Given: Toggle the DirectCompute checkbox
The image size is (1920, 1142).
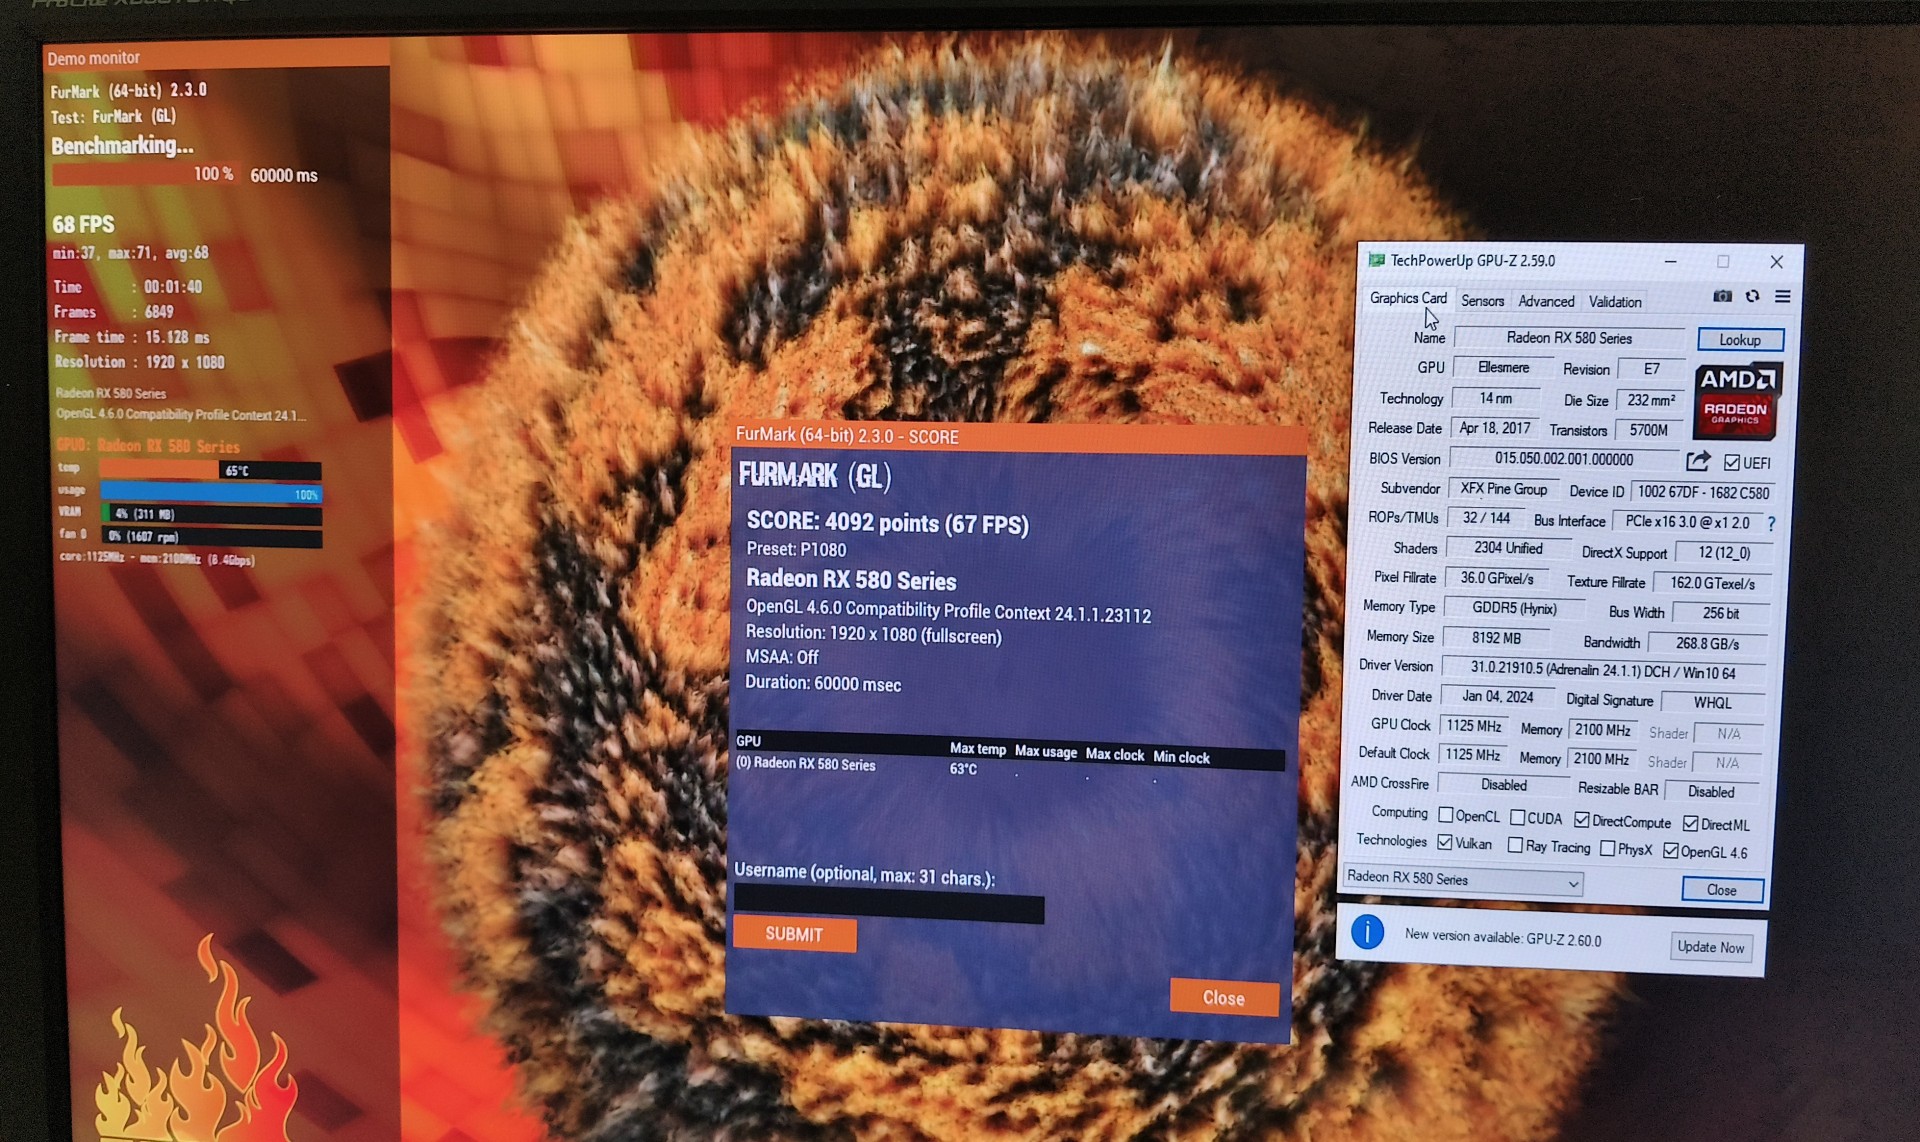Looking at the screenshot, I should [1581, 820].
